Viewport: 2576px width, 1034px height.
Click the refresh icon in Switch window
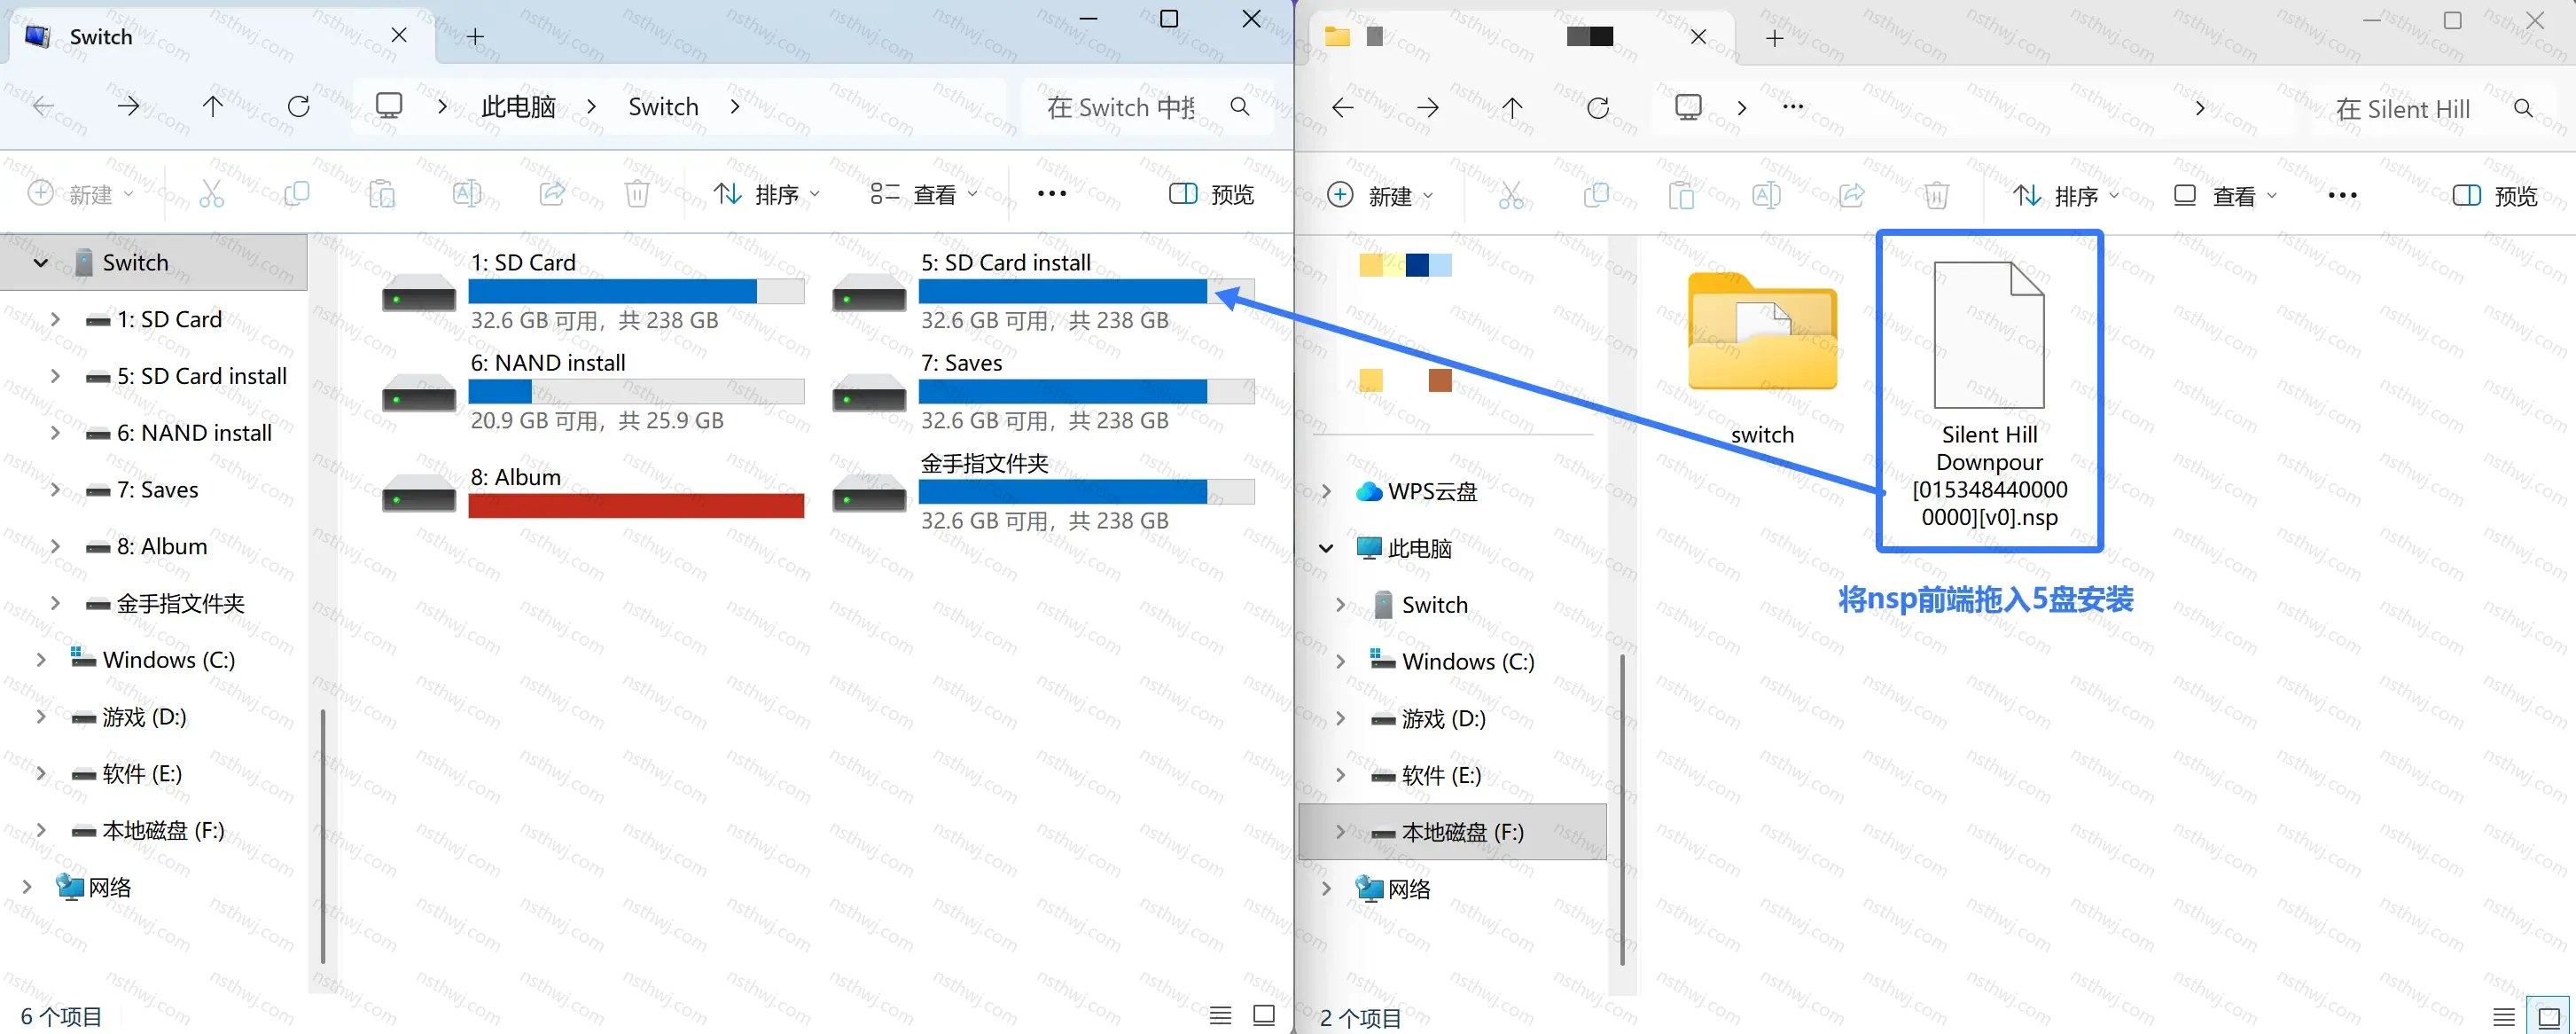pos(298,106)
